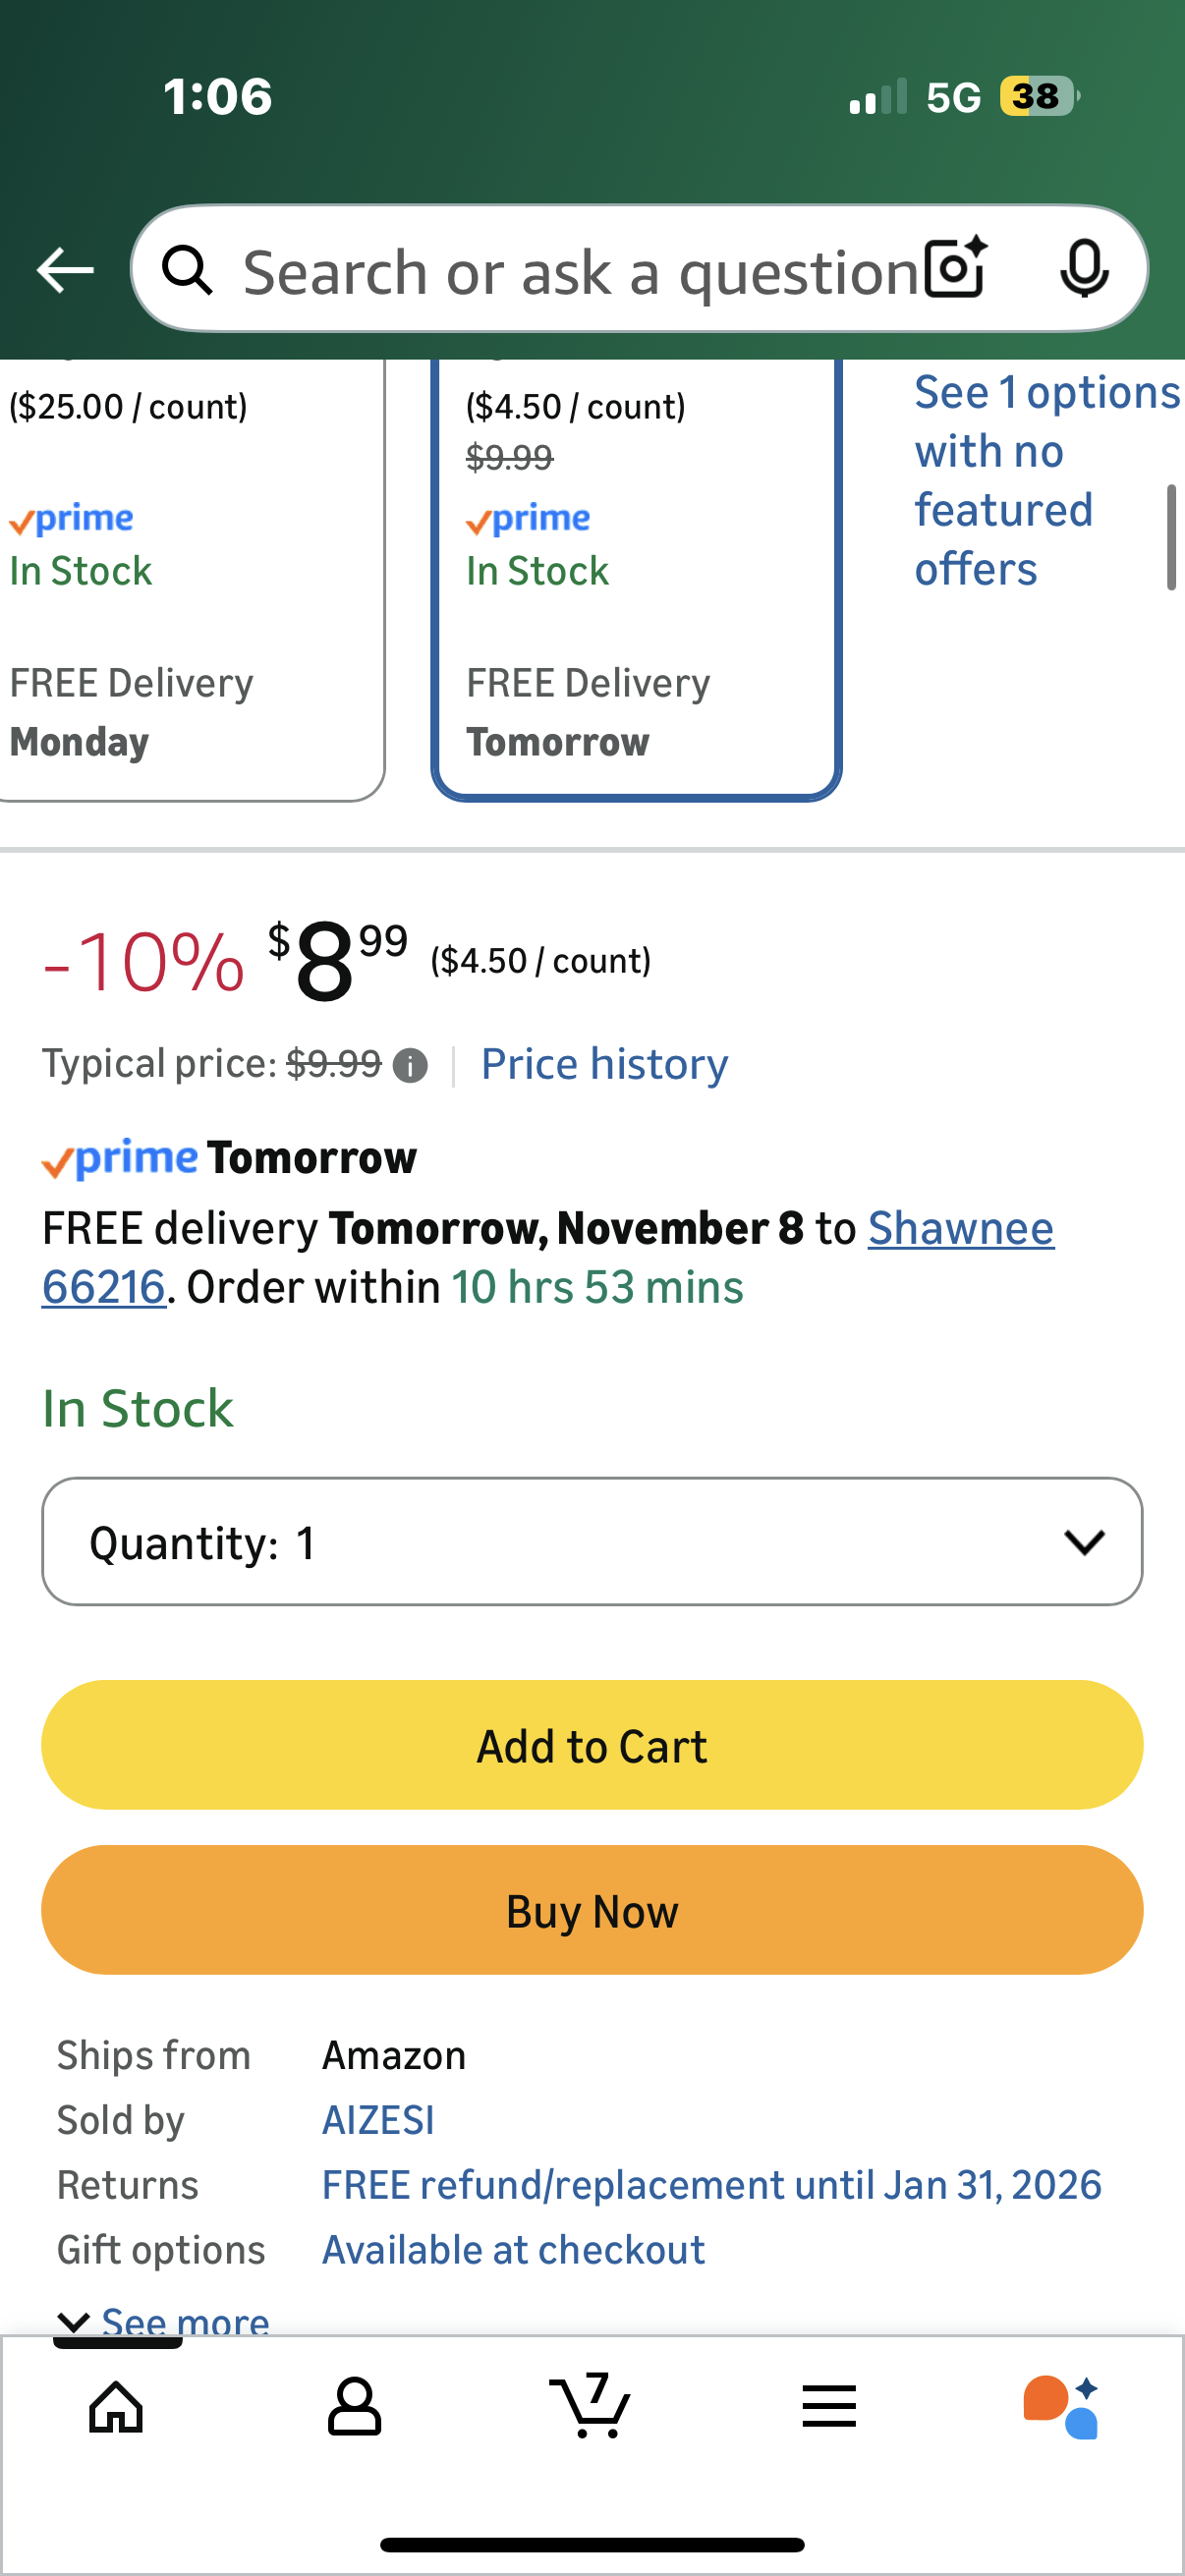Screen dimensions: 1185x2576
Task: Open the Quantity dropdown
Action: [x=592, y=1542]
